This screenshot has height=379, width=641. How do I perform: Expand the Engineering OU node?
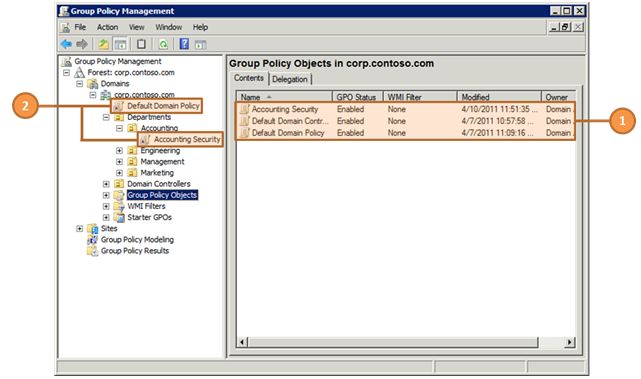119,151
